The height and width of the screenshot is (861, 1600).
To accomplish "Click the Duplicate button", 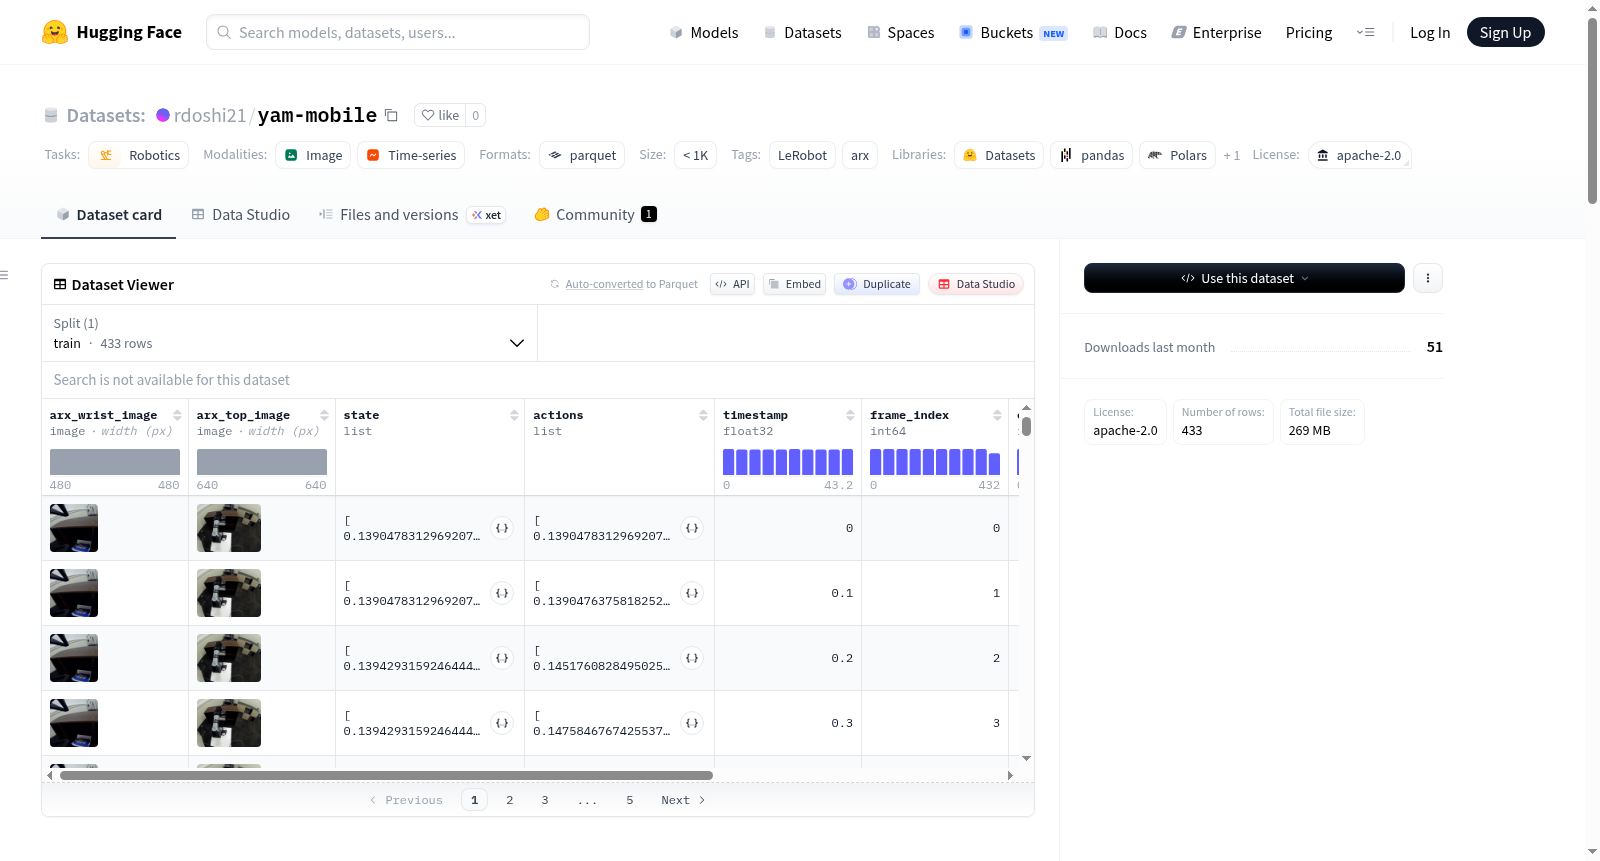I will (x=877, y=284).
